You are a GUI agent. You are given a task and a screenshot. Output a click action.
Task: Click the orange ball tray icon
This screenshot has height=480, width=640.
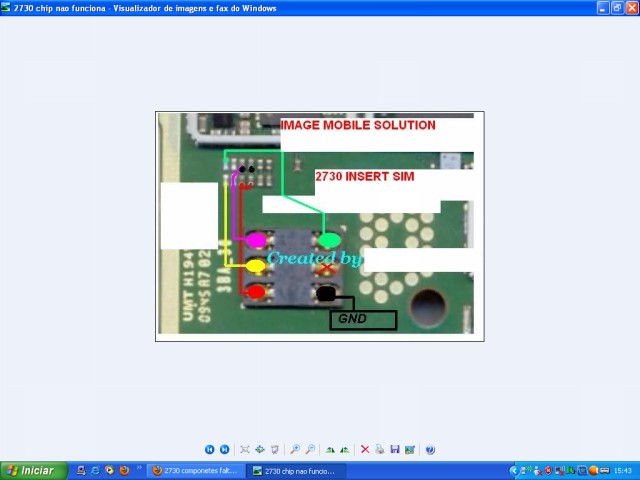pos(593,471)
